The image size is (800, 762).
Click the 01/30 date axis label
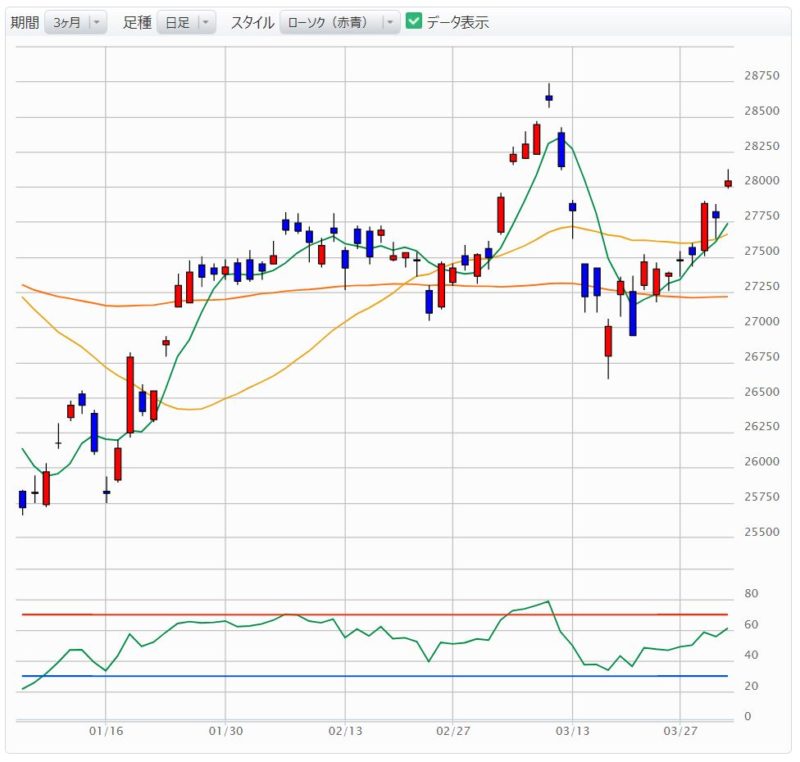(226, 731)
